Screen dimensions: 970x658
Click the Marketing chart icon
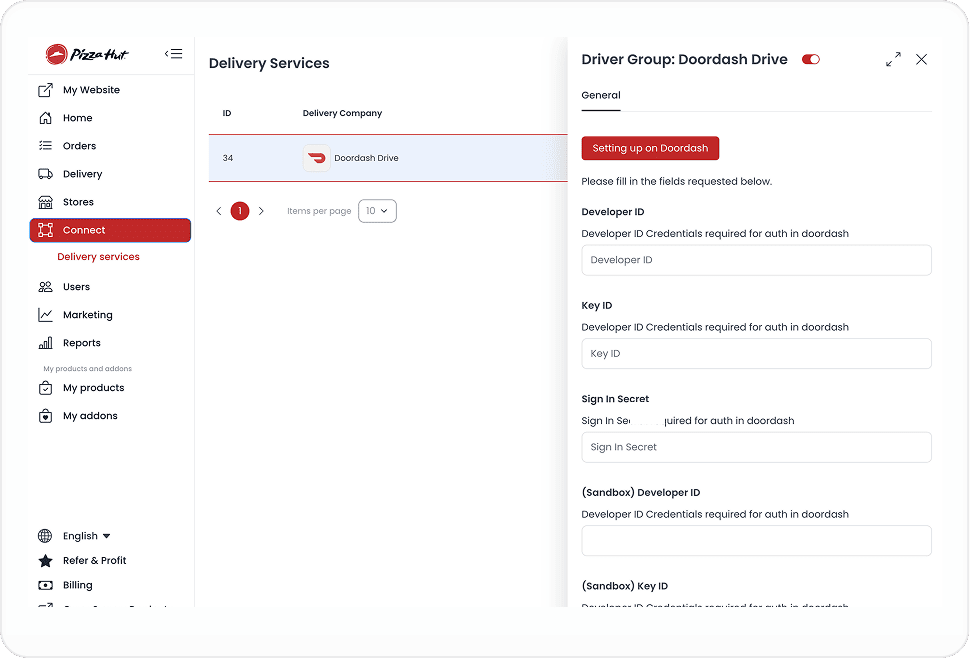point(45,315)
